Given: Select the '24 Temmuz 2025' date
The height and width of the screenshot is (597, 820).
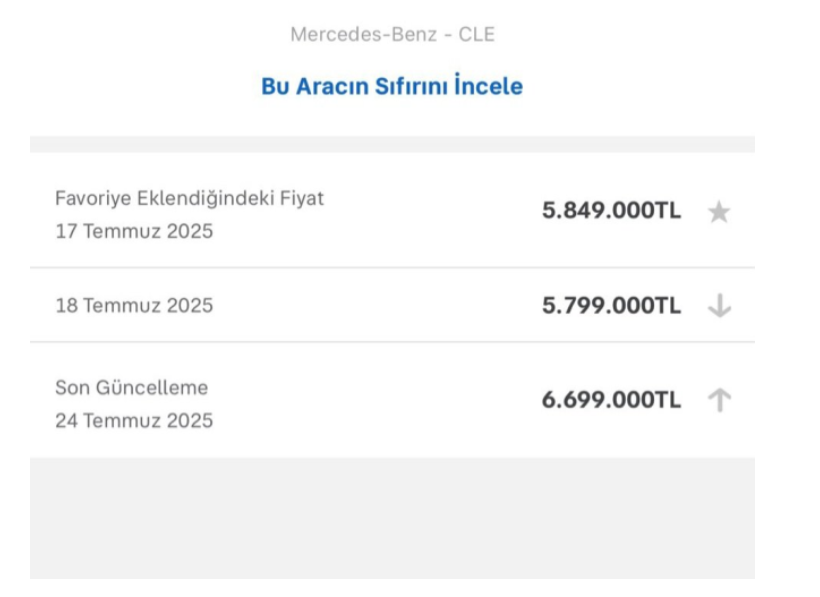Looking at the screenshot, I should click(134, 420).
